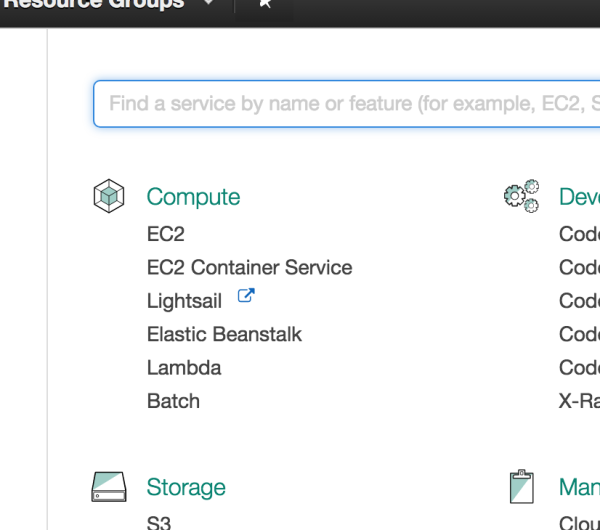This screenshot has height=530, width=600.
Task: Click the Developer Tools category heading
Action: [579, 197]
